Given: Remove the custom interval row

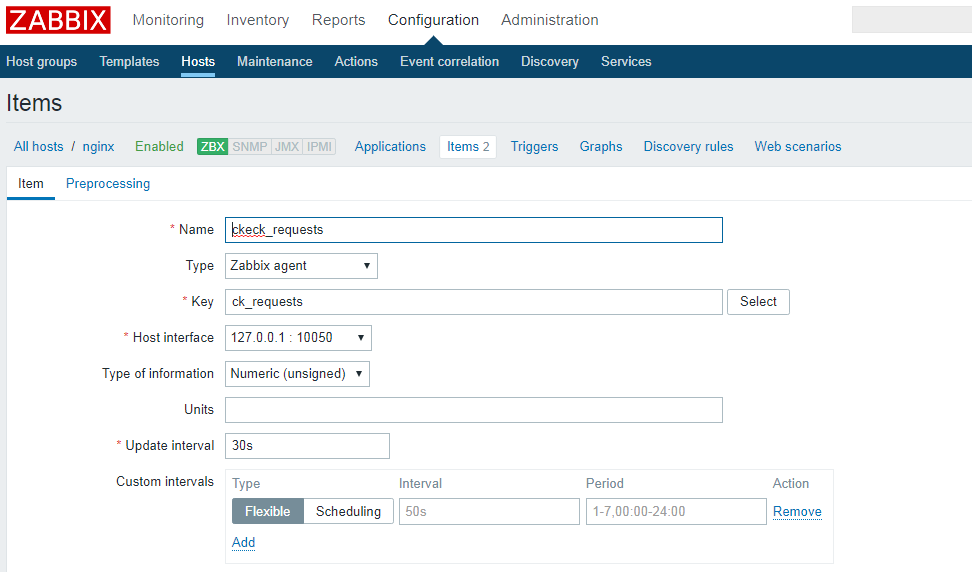Looking at the screenshot, I should (x=797, y=511).
